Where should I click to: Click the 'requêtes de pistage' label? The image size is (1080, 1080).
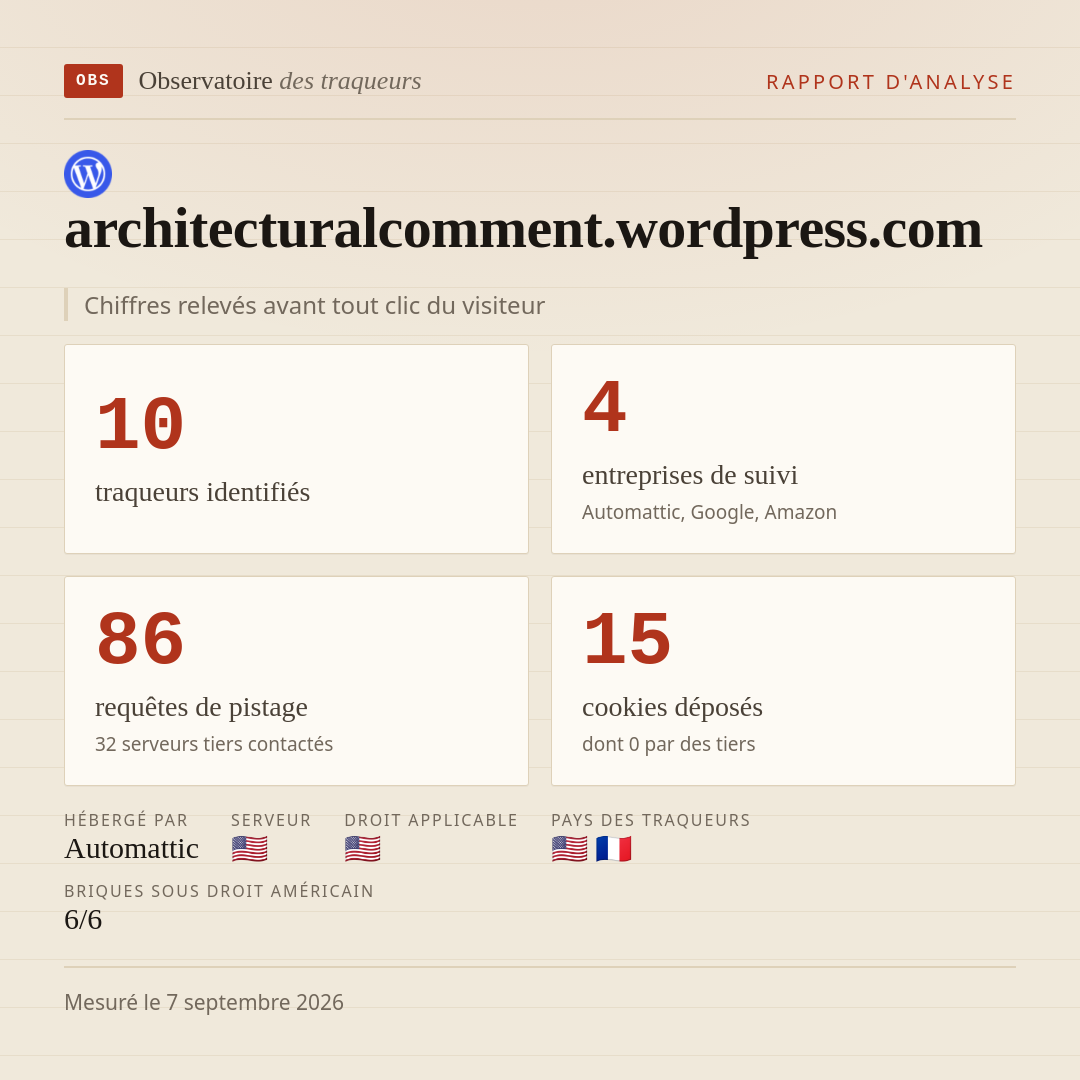point(201,707)
